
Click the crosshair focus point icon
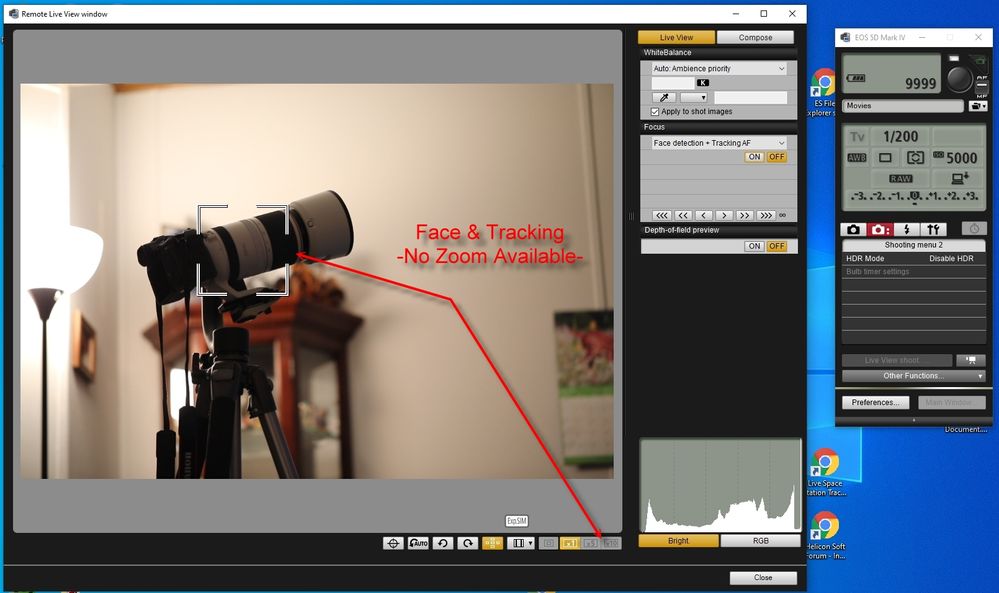pos(393,543)
